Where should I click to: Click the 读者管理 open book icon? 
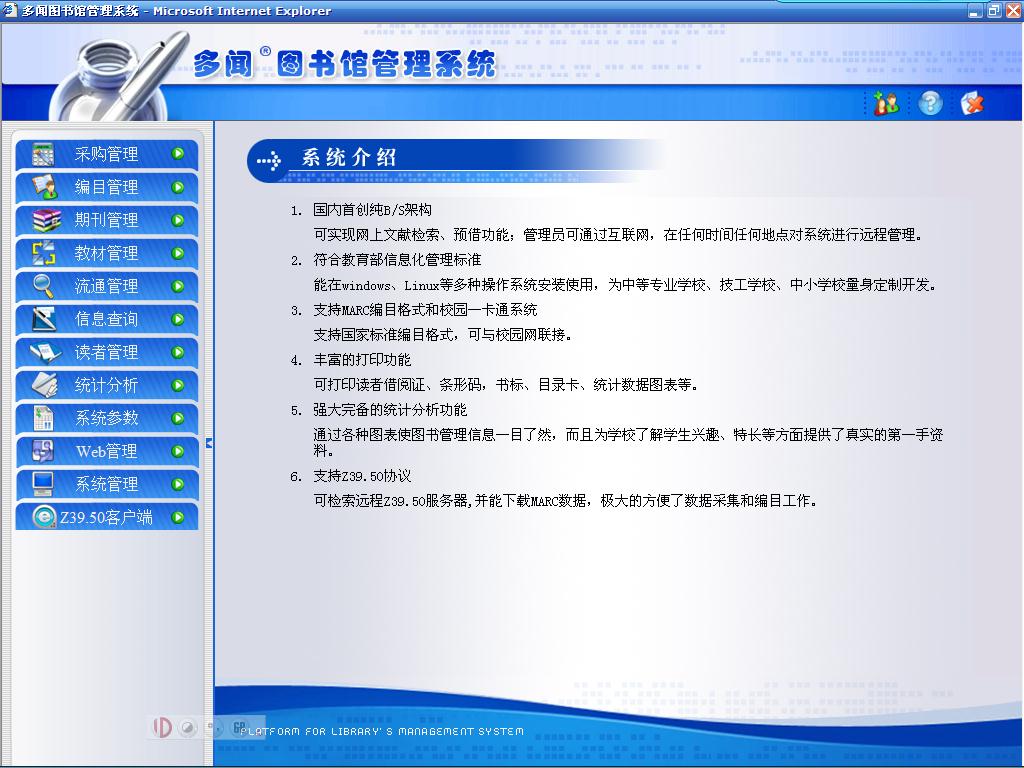tap(45, 352)
